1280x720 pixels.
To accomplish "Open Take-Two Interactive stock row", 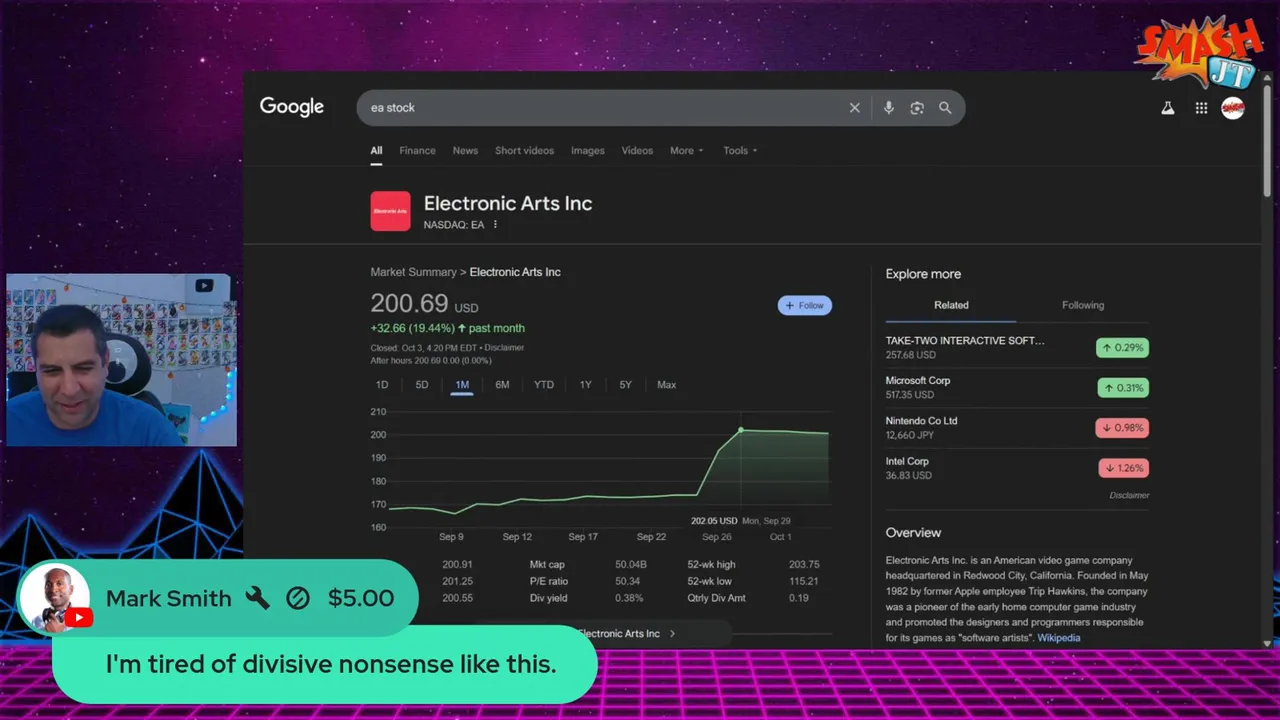I will coord(1017,348).
